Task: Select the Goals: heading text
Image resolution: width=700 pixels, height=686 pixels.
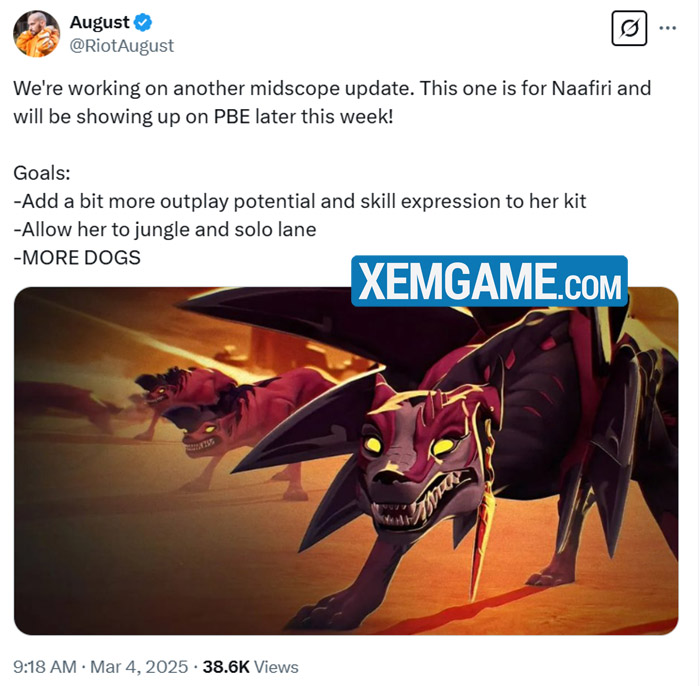Action: coord(42,173)
